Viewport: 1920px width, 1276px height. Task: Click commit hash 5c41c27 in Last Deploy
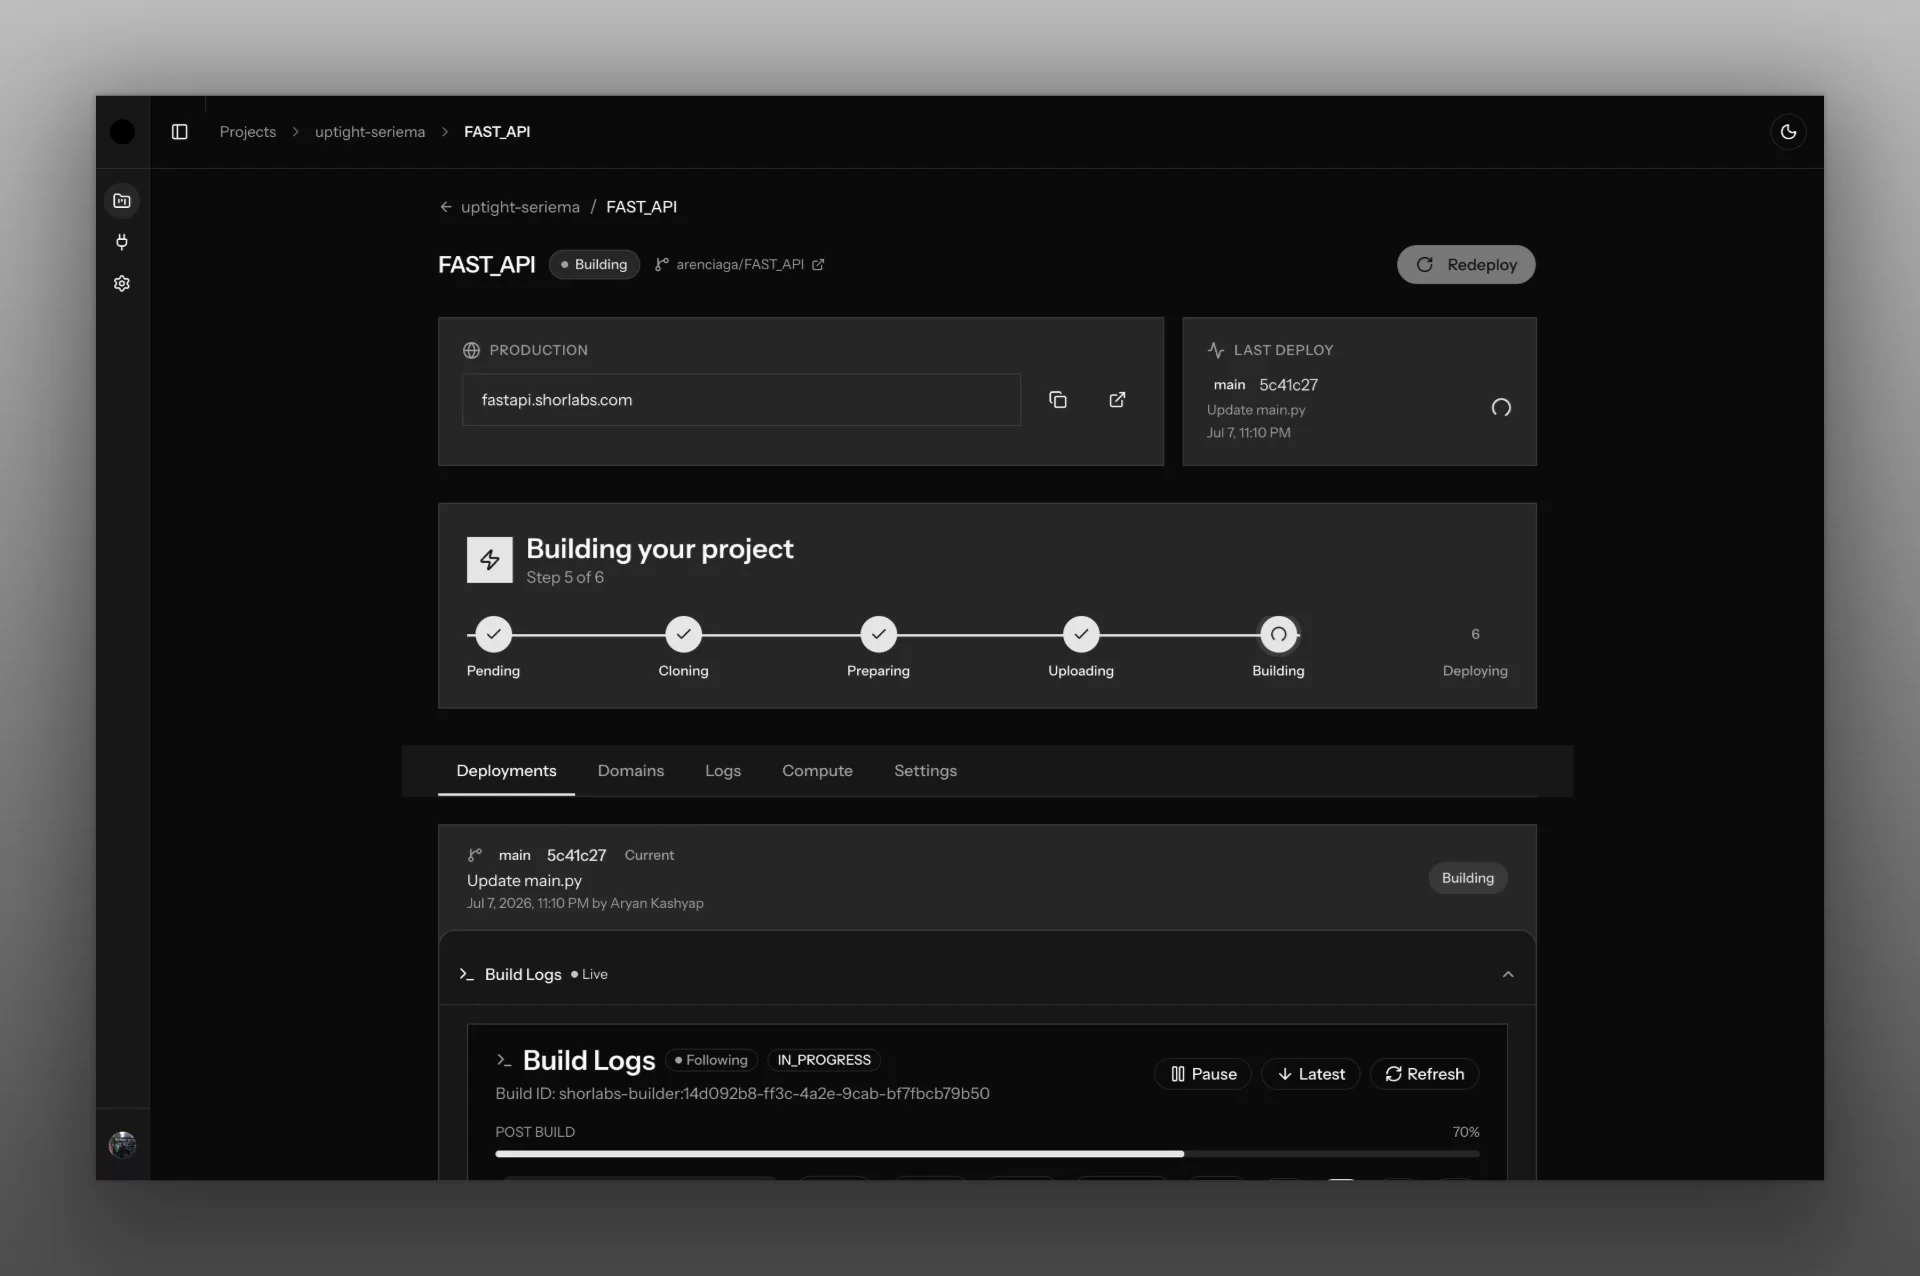click(x=1288, y=385)
